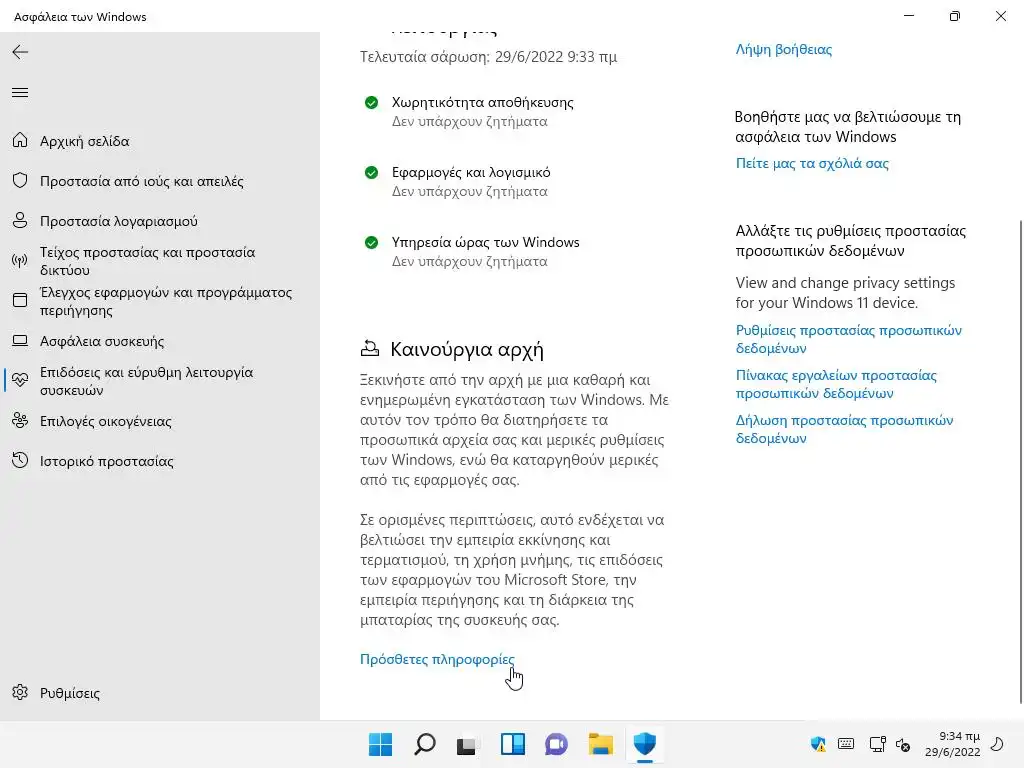Open Δήλωση προστασίας προσωπικών δεδομένων link
The width and height of the screenshot is (1024, 768).
(x=844, y=429)
